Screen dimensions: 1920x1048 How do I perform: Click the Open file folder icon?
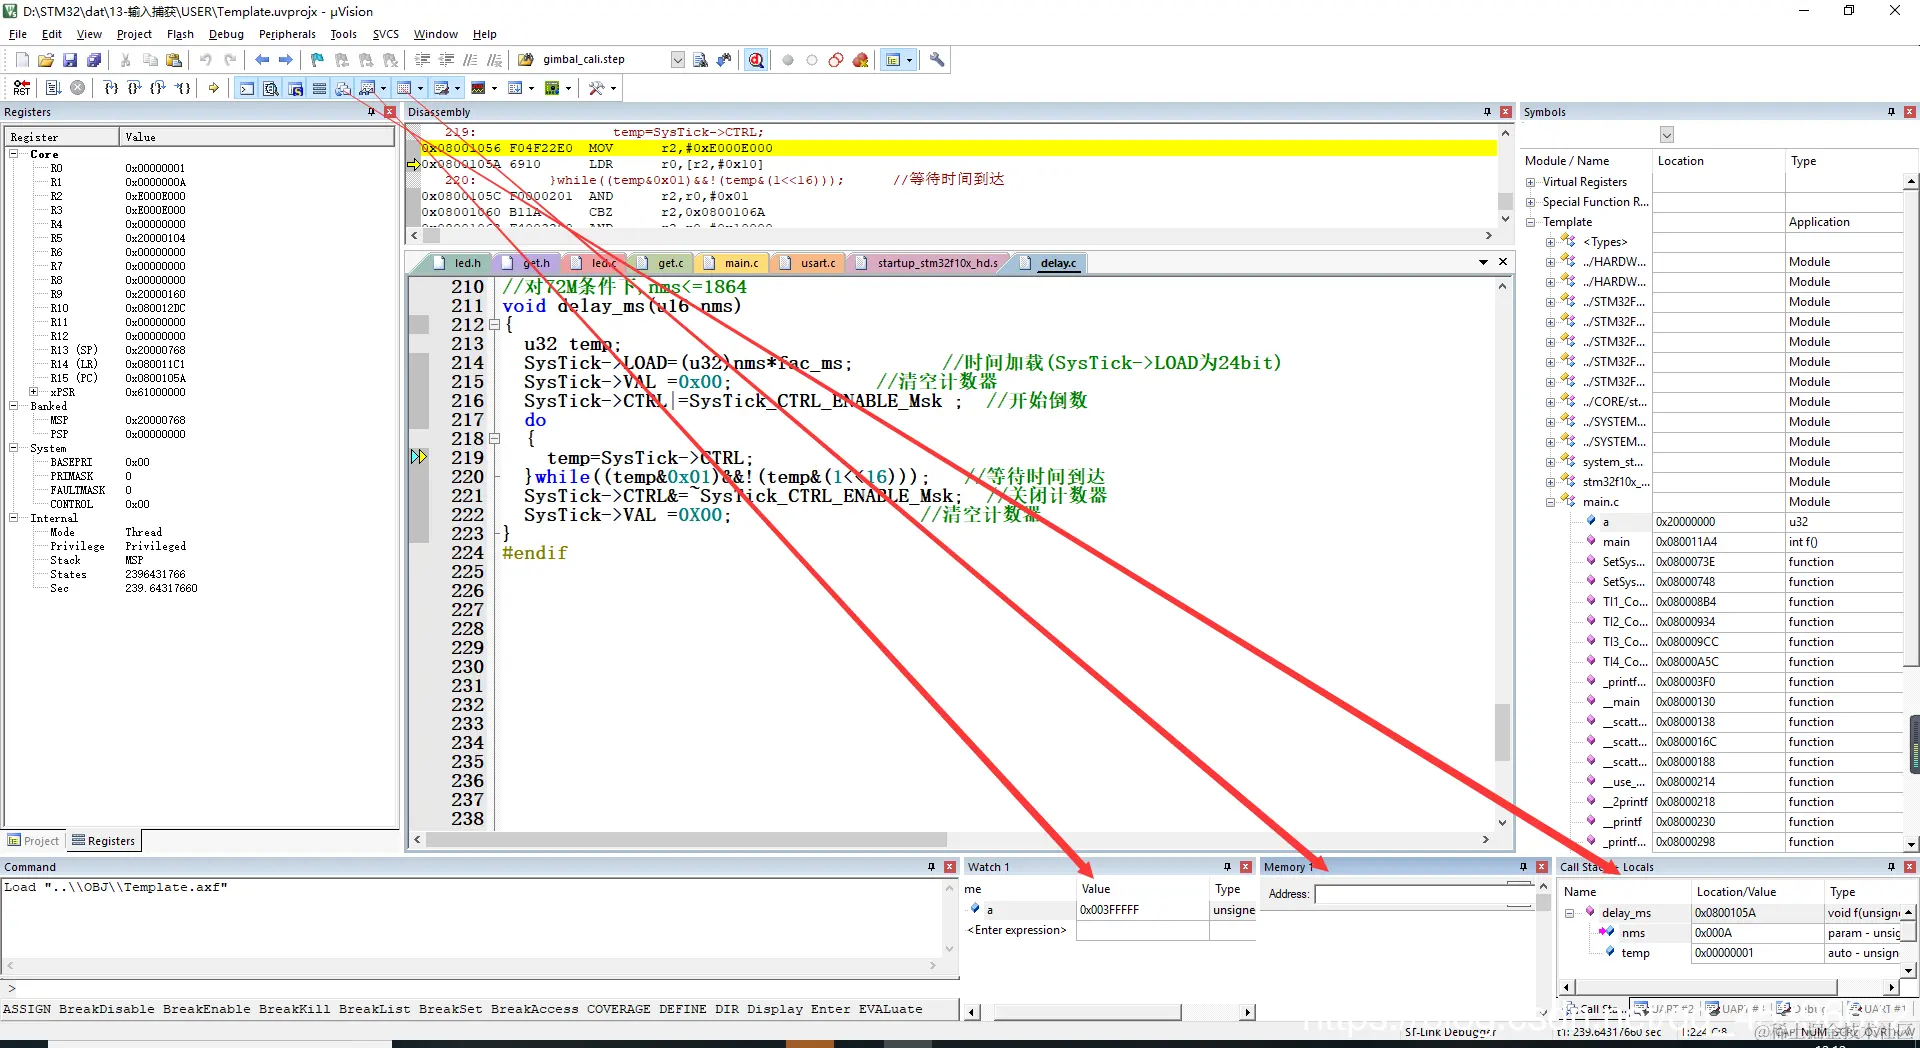[x=46, y=60]
